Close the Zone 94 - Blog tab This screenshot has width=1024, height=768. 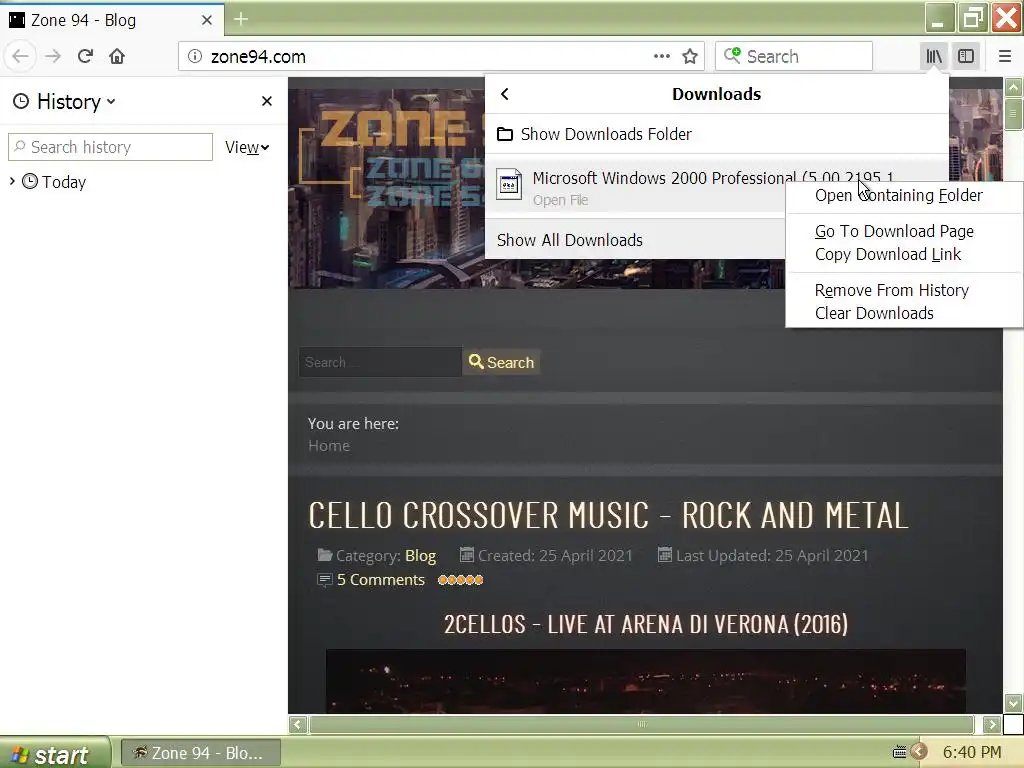206,20
